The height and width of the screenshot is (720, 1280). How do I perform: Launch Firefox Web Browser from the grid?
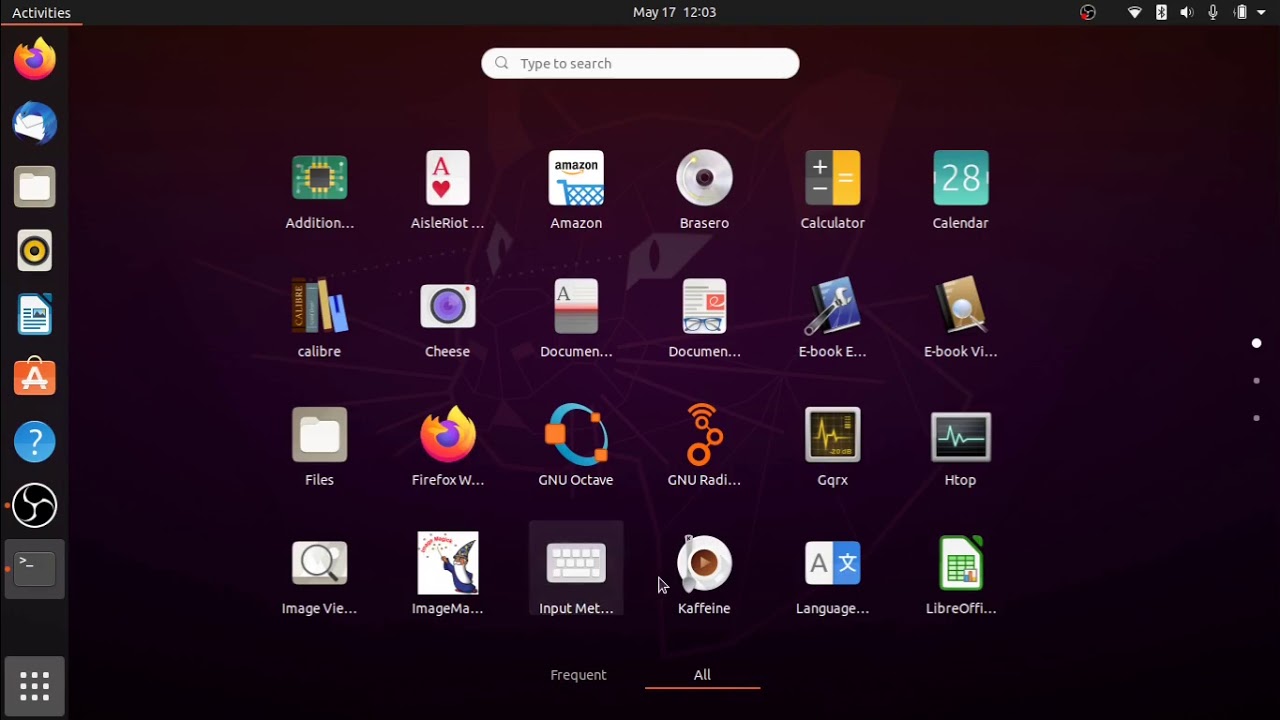447,435
